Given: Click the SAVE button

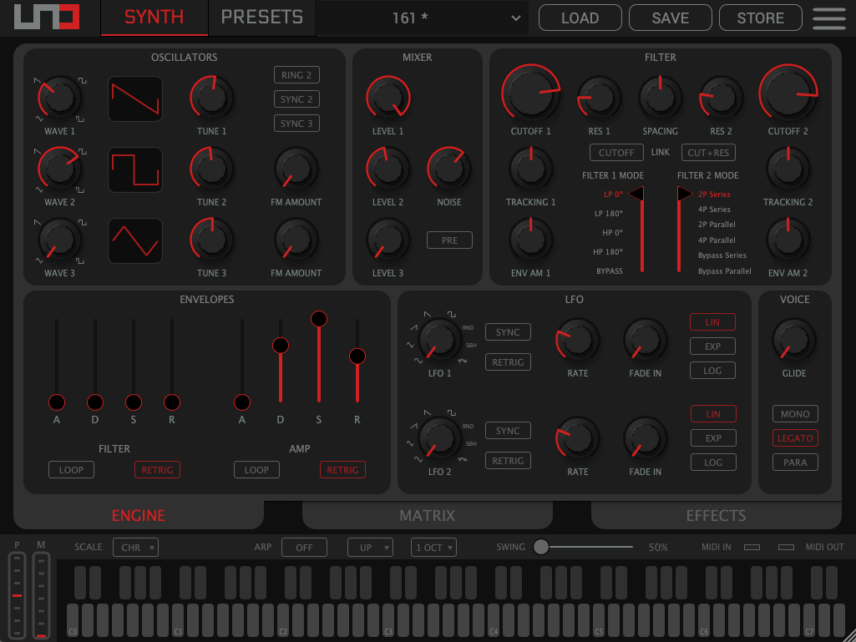Looking at the screenshot, I should [x=670, y=18].
